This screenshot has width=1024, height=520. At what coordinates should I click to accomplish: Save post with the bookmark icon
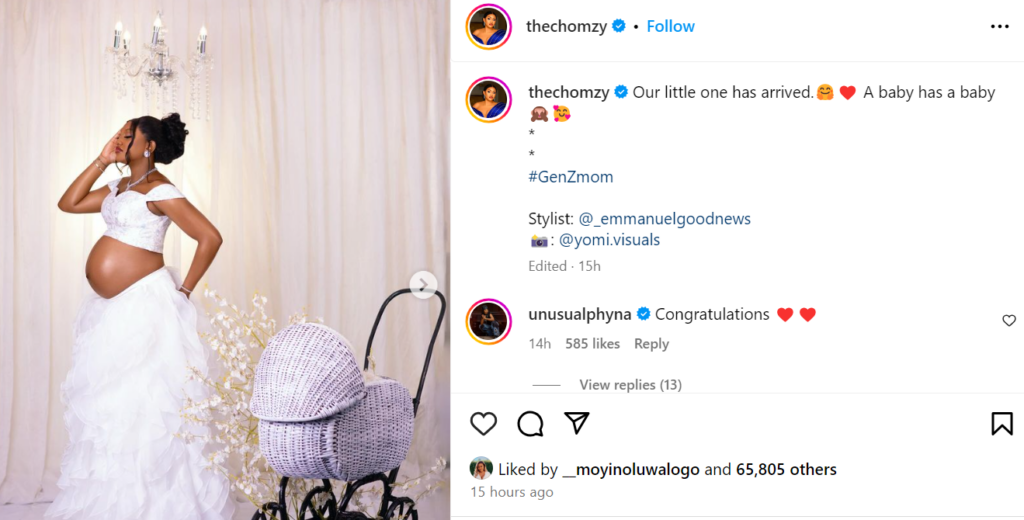pyautogui.click(x=1001, y=424)
